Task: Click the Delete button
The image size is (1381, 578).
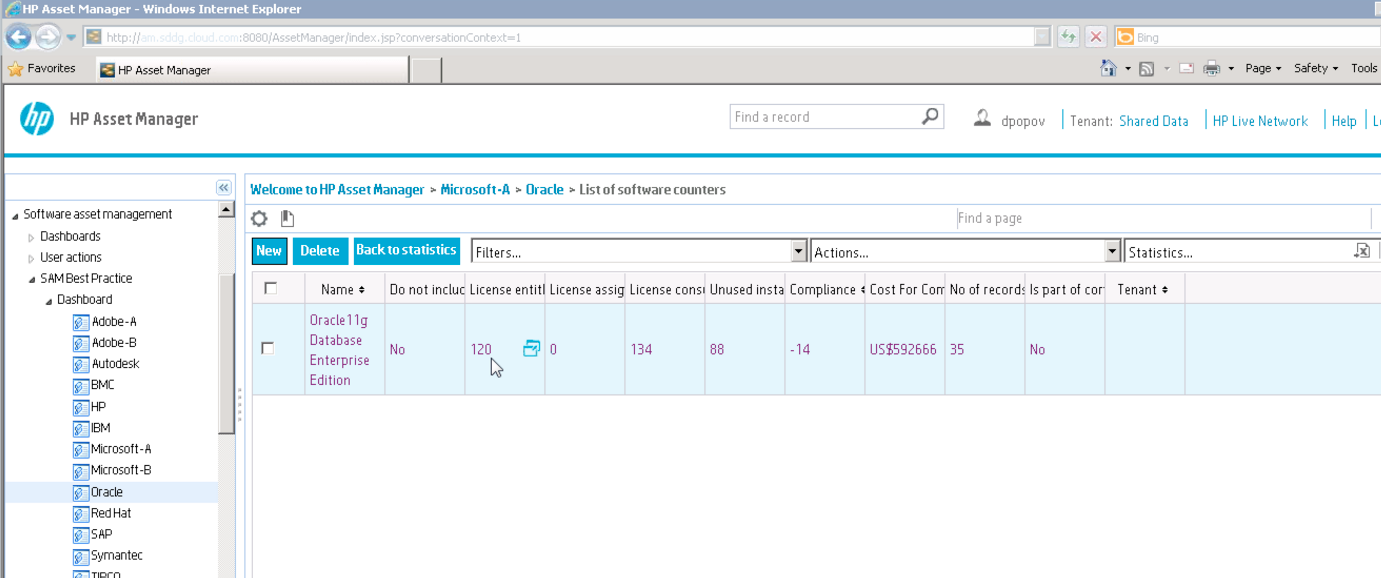Action: [320, 251]
